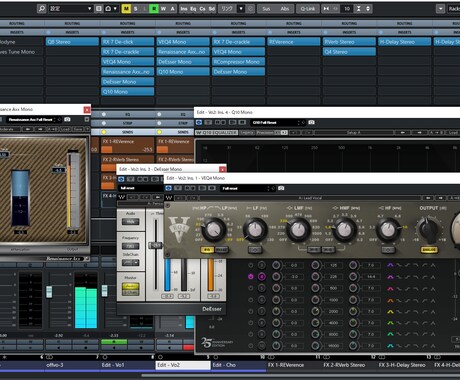The image size is (460, 380).
Task: Click the power bypass icon in Q10 window
Action: coord(199,122)
